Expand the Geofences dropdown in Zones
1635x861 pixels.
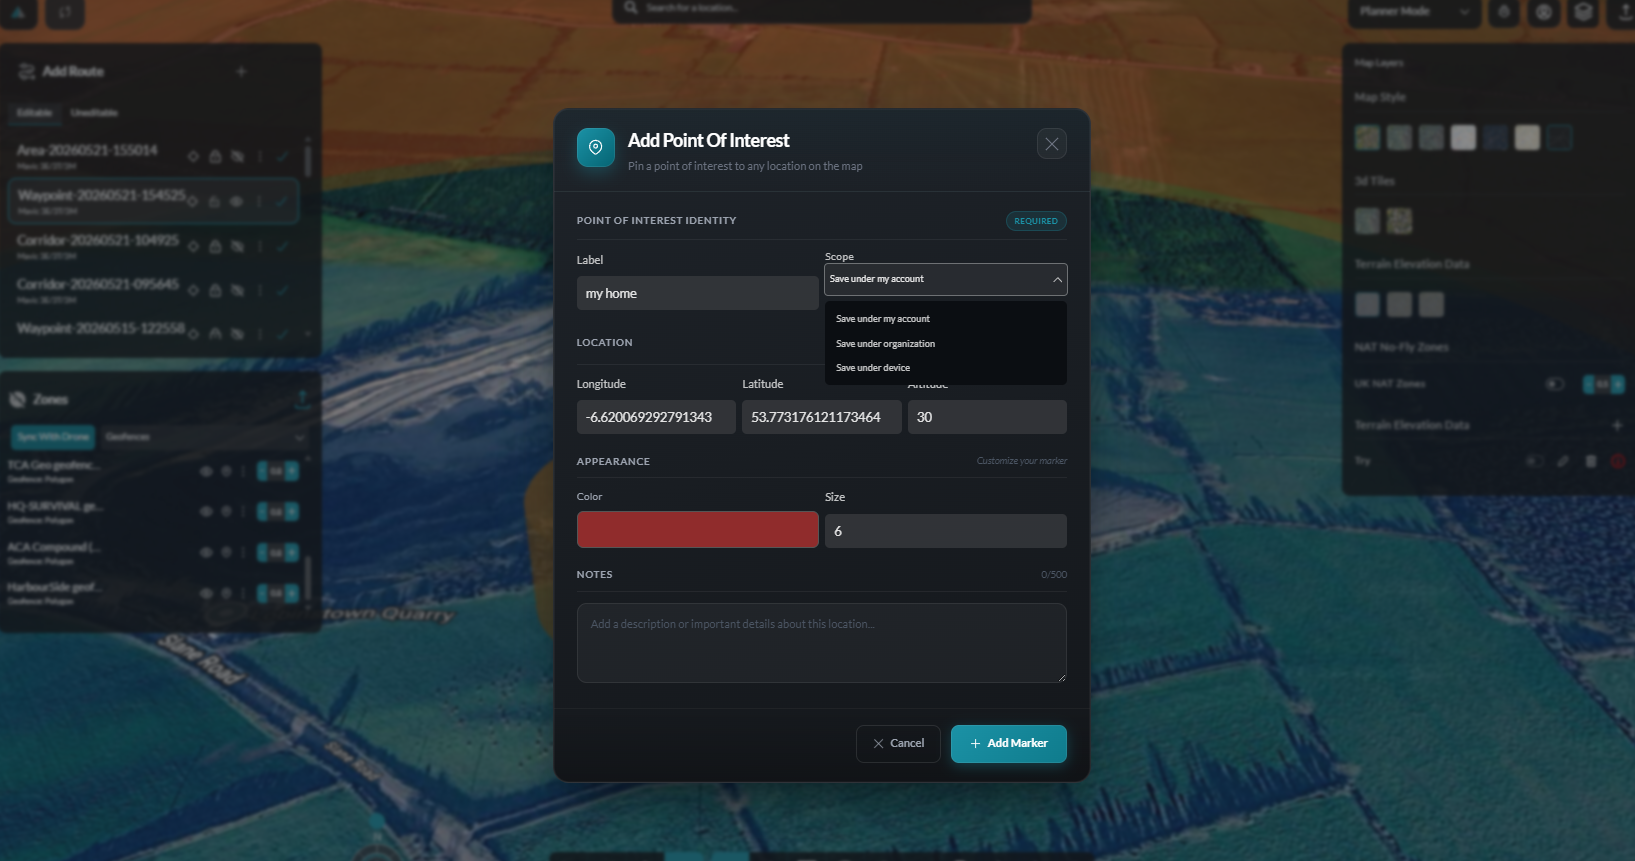coord(205,437)
